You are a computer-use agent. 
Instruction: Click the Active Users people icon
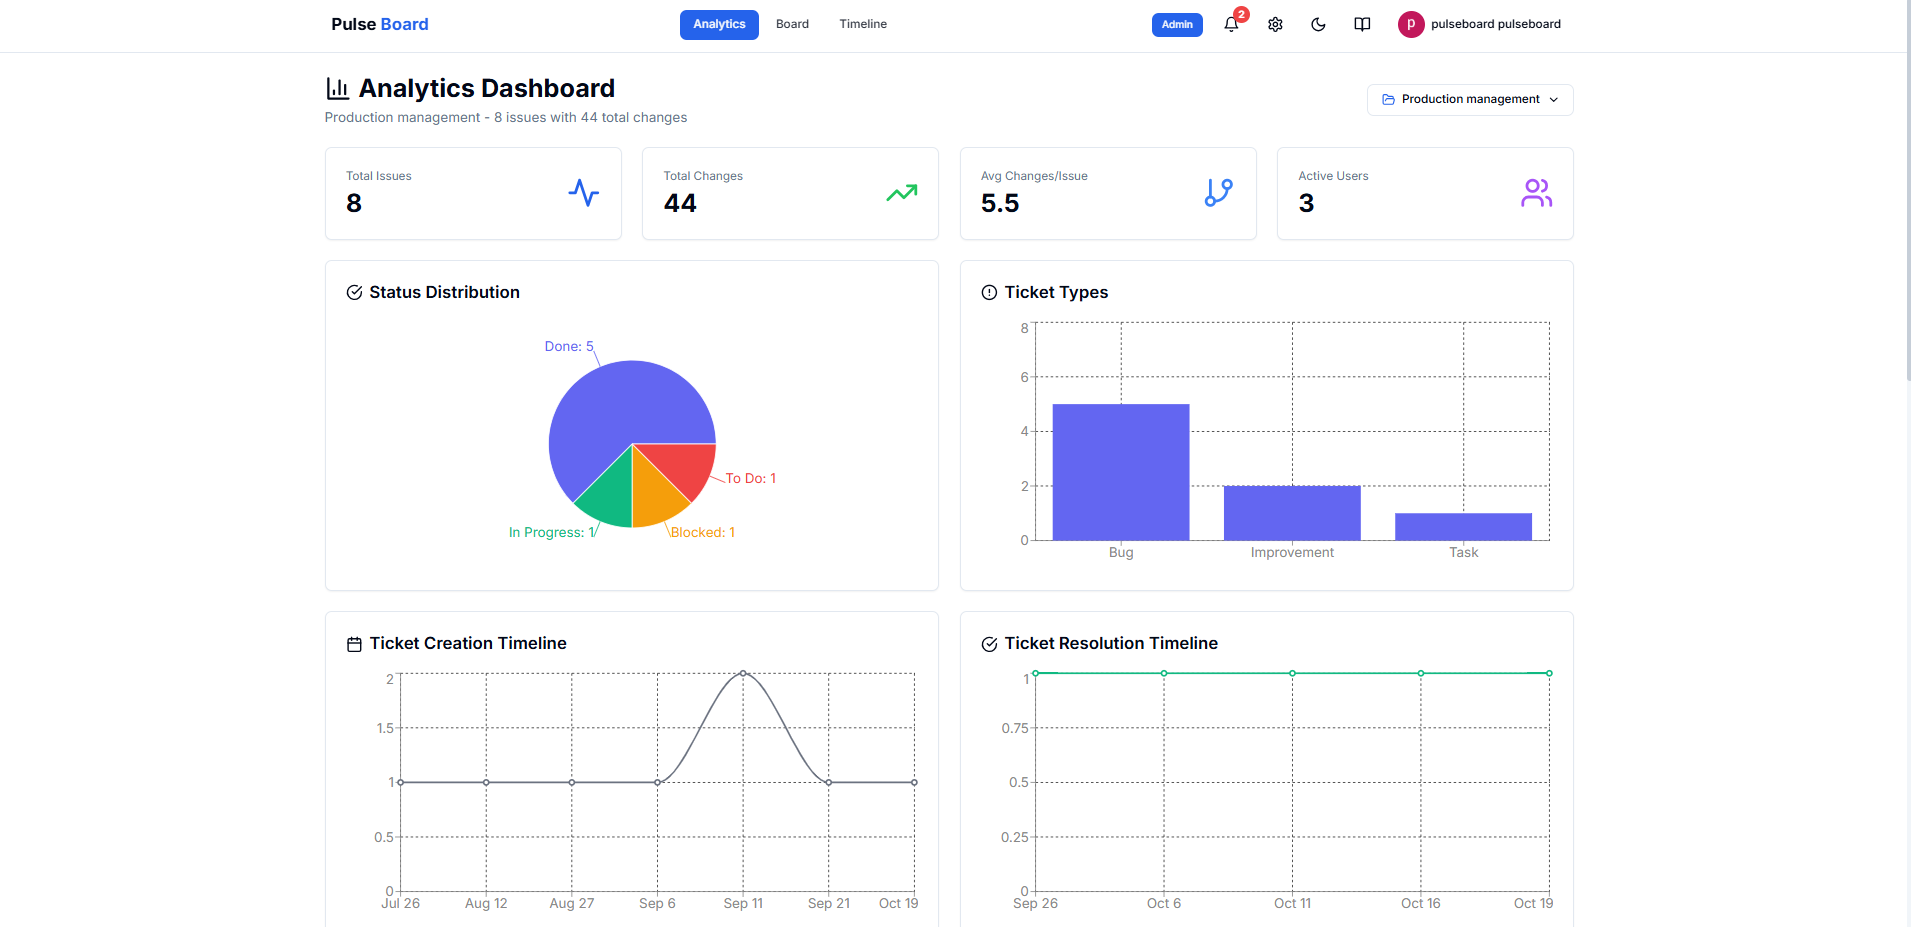pos(1536,193)
